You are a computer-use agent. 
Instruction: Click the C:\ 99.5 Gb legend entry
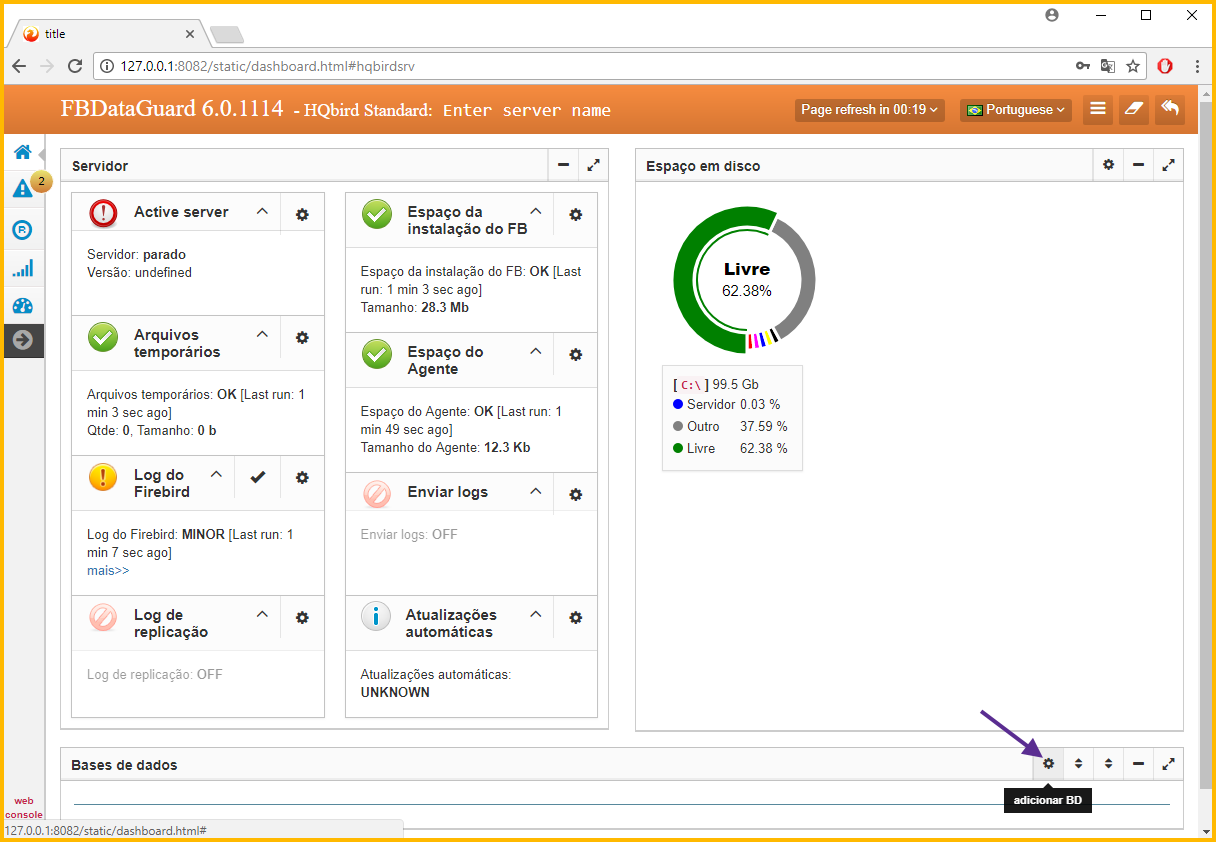715,384
